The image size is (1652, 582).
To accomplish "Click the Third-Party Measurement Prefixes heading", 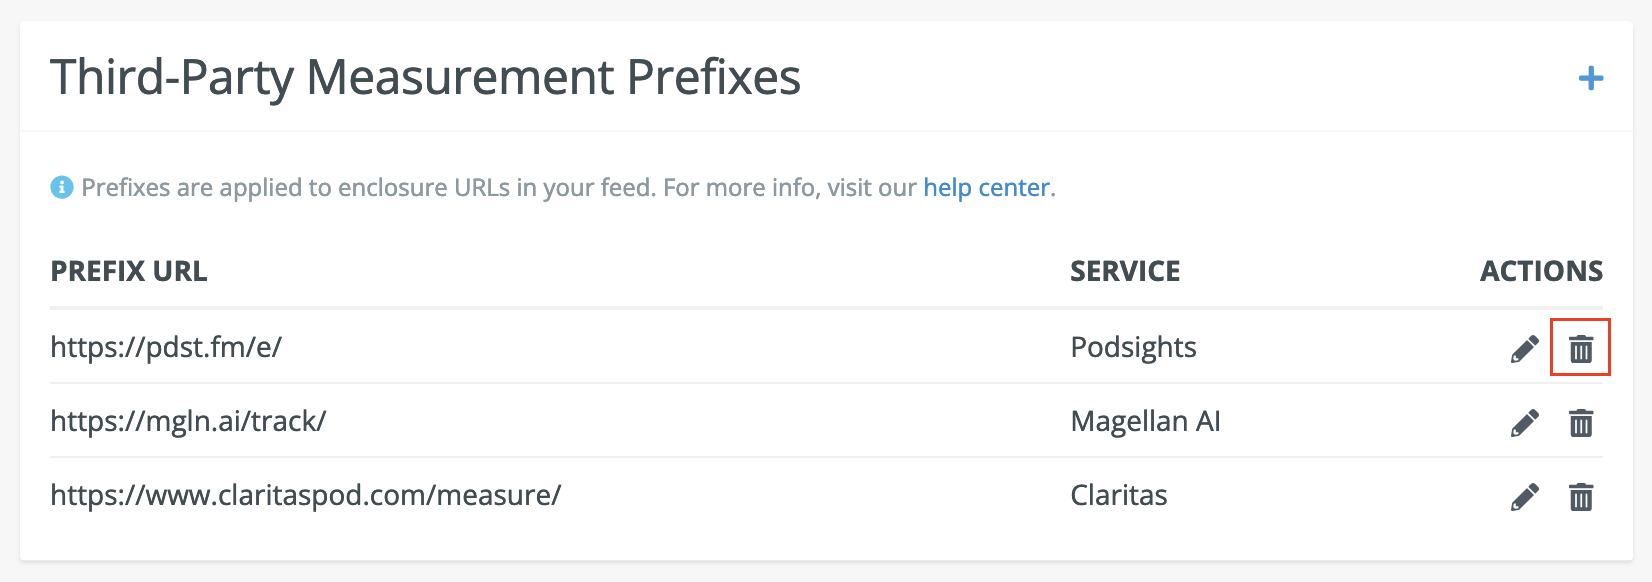I will [x=425, y=77].
